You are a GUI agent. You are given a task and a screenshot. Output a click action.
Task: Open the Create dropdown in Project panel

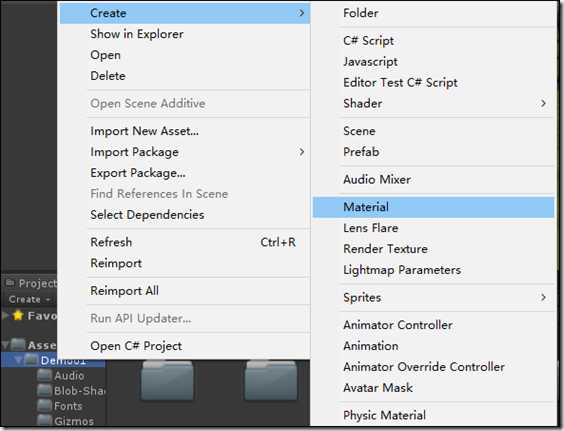tap(29, 299)
